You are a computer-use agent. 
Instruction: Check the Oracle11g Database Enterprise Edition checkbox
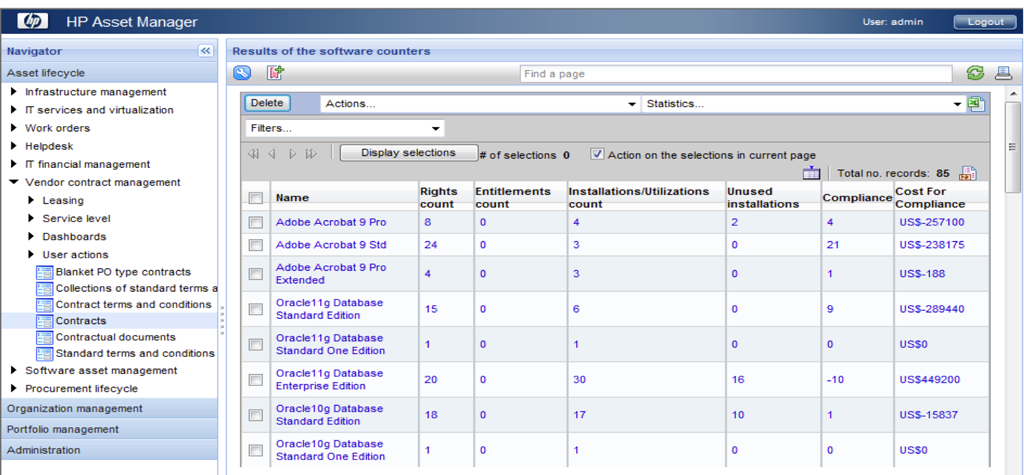point(255,380)
